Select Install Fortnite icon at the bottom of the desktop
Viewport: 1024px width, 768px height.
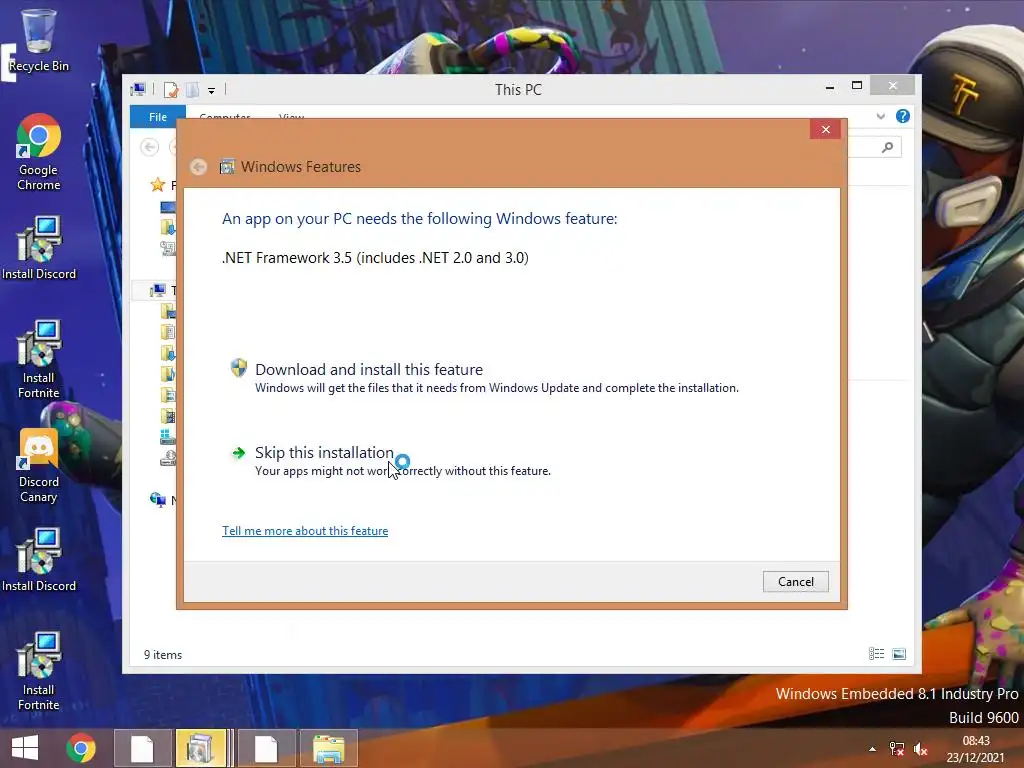tap(39, 671)
